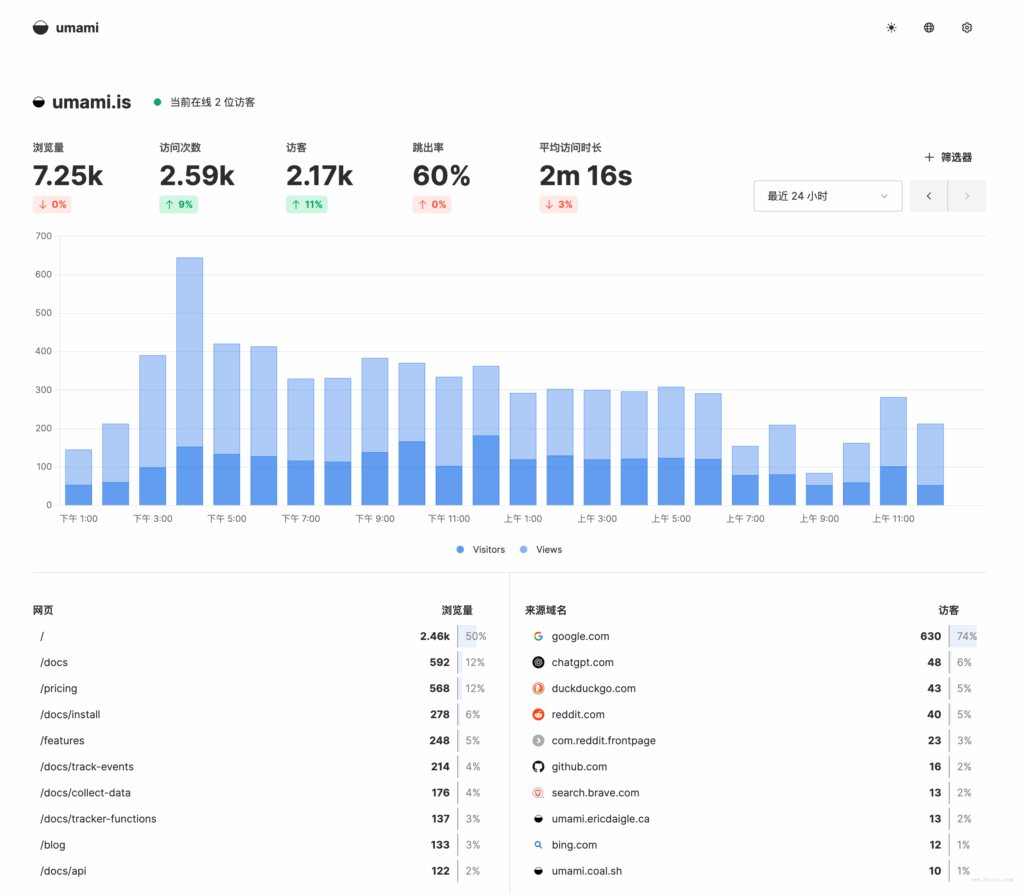Toggle Visitors series in chart legend

tap(481, 550)
